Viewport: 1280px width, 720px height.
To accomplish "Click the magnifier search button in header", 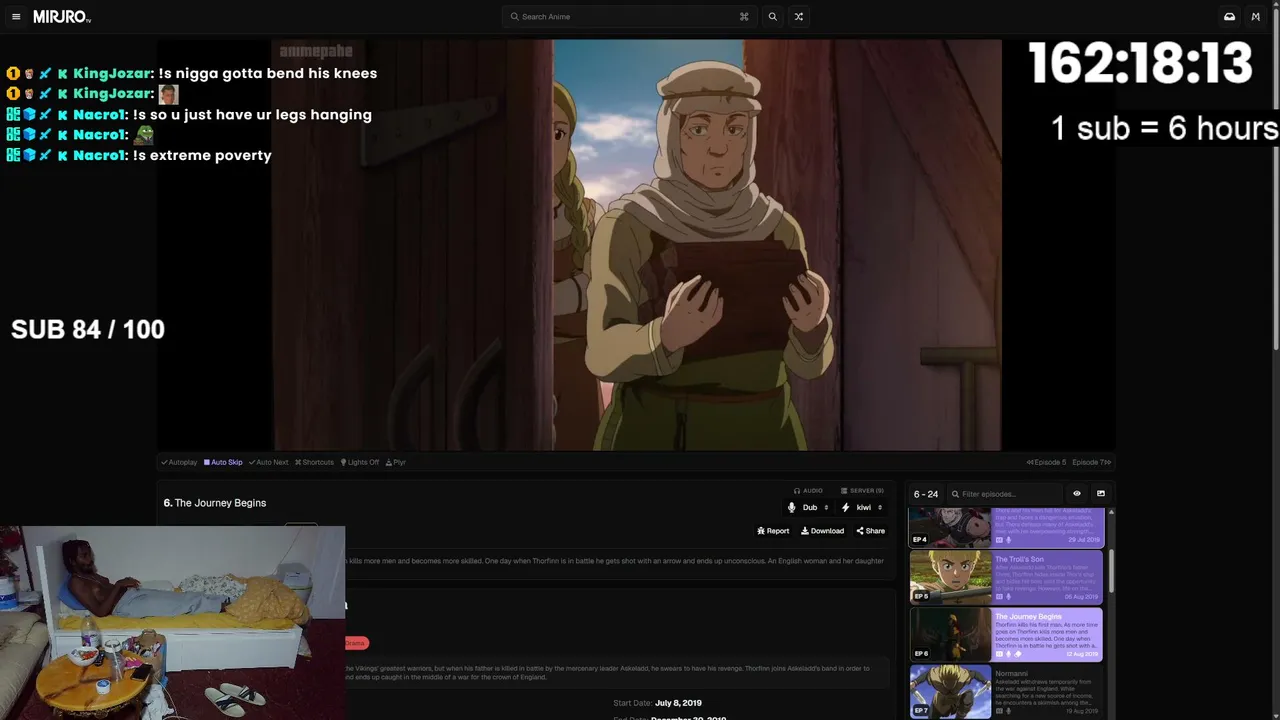I will point(772,17).
